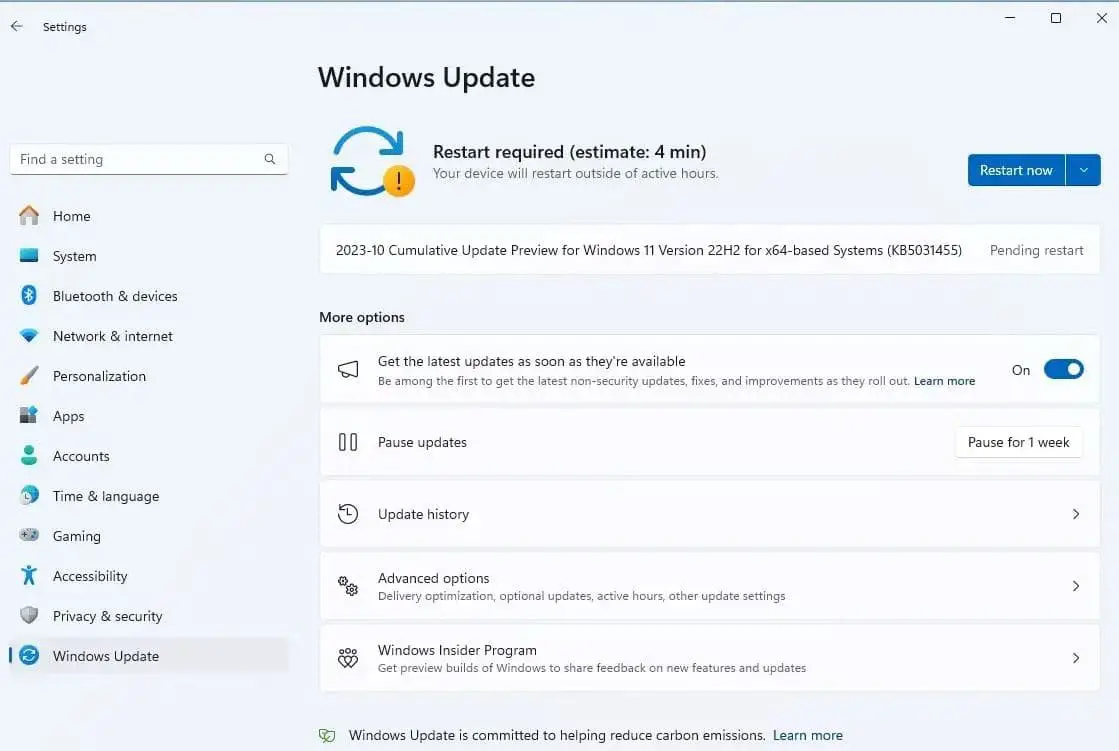
Task: Click the Apps icon in sidebar
Action: [x=29, y=416]
